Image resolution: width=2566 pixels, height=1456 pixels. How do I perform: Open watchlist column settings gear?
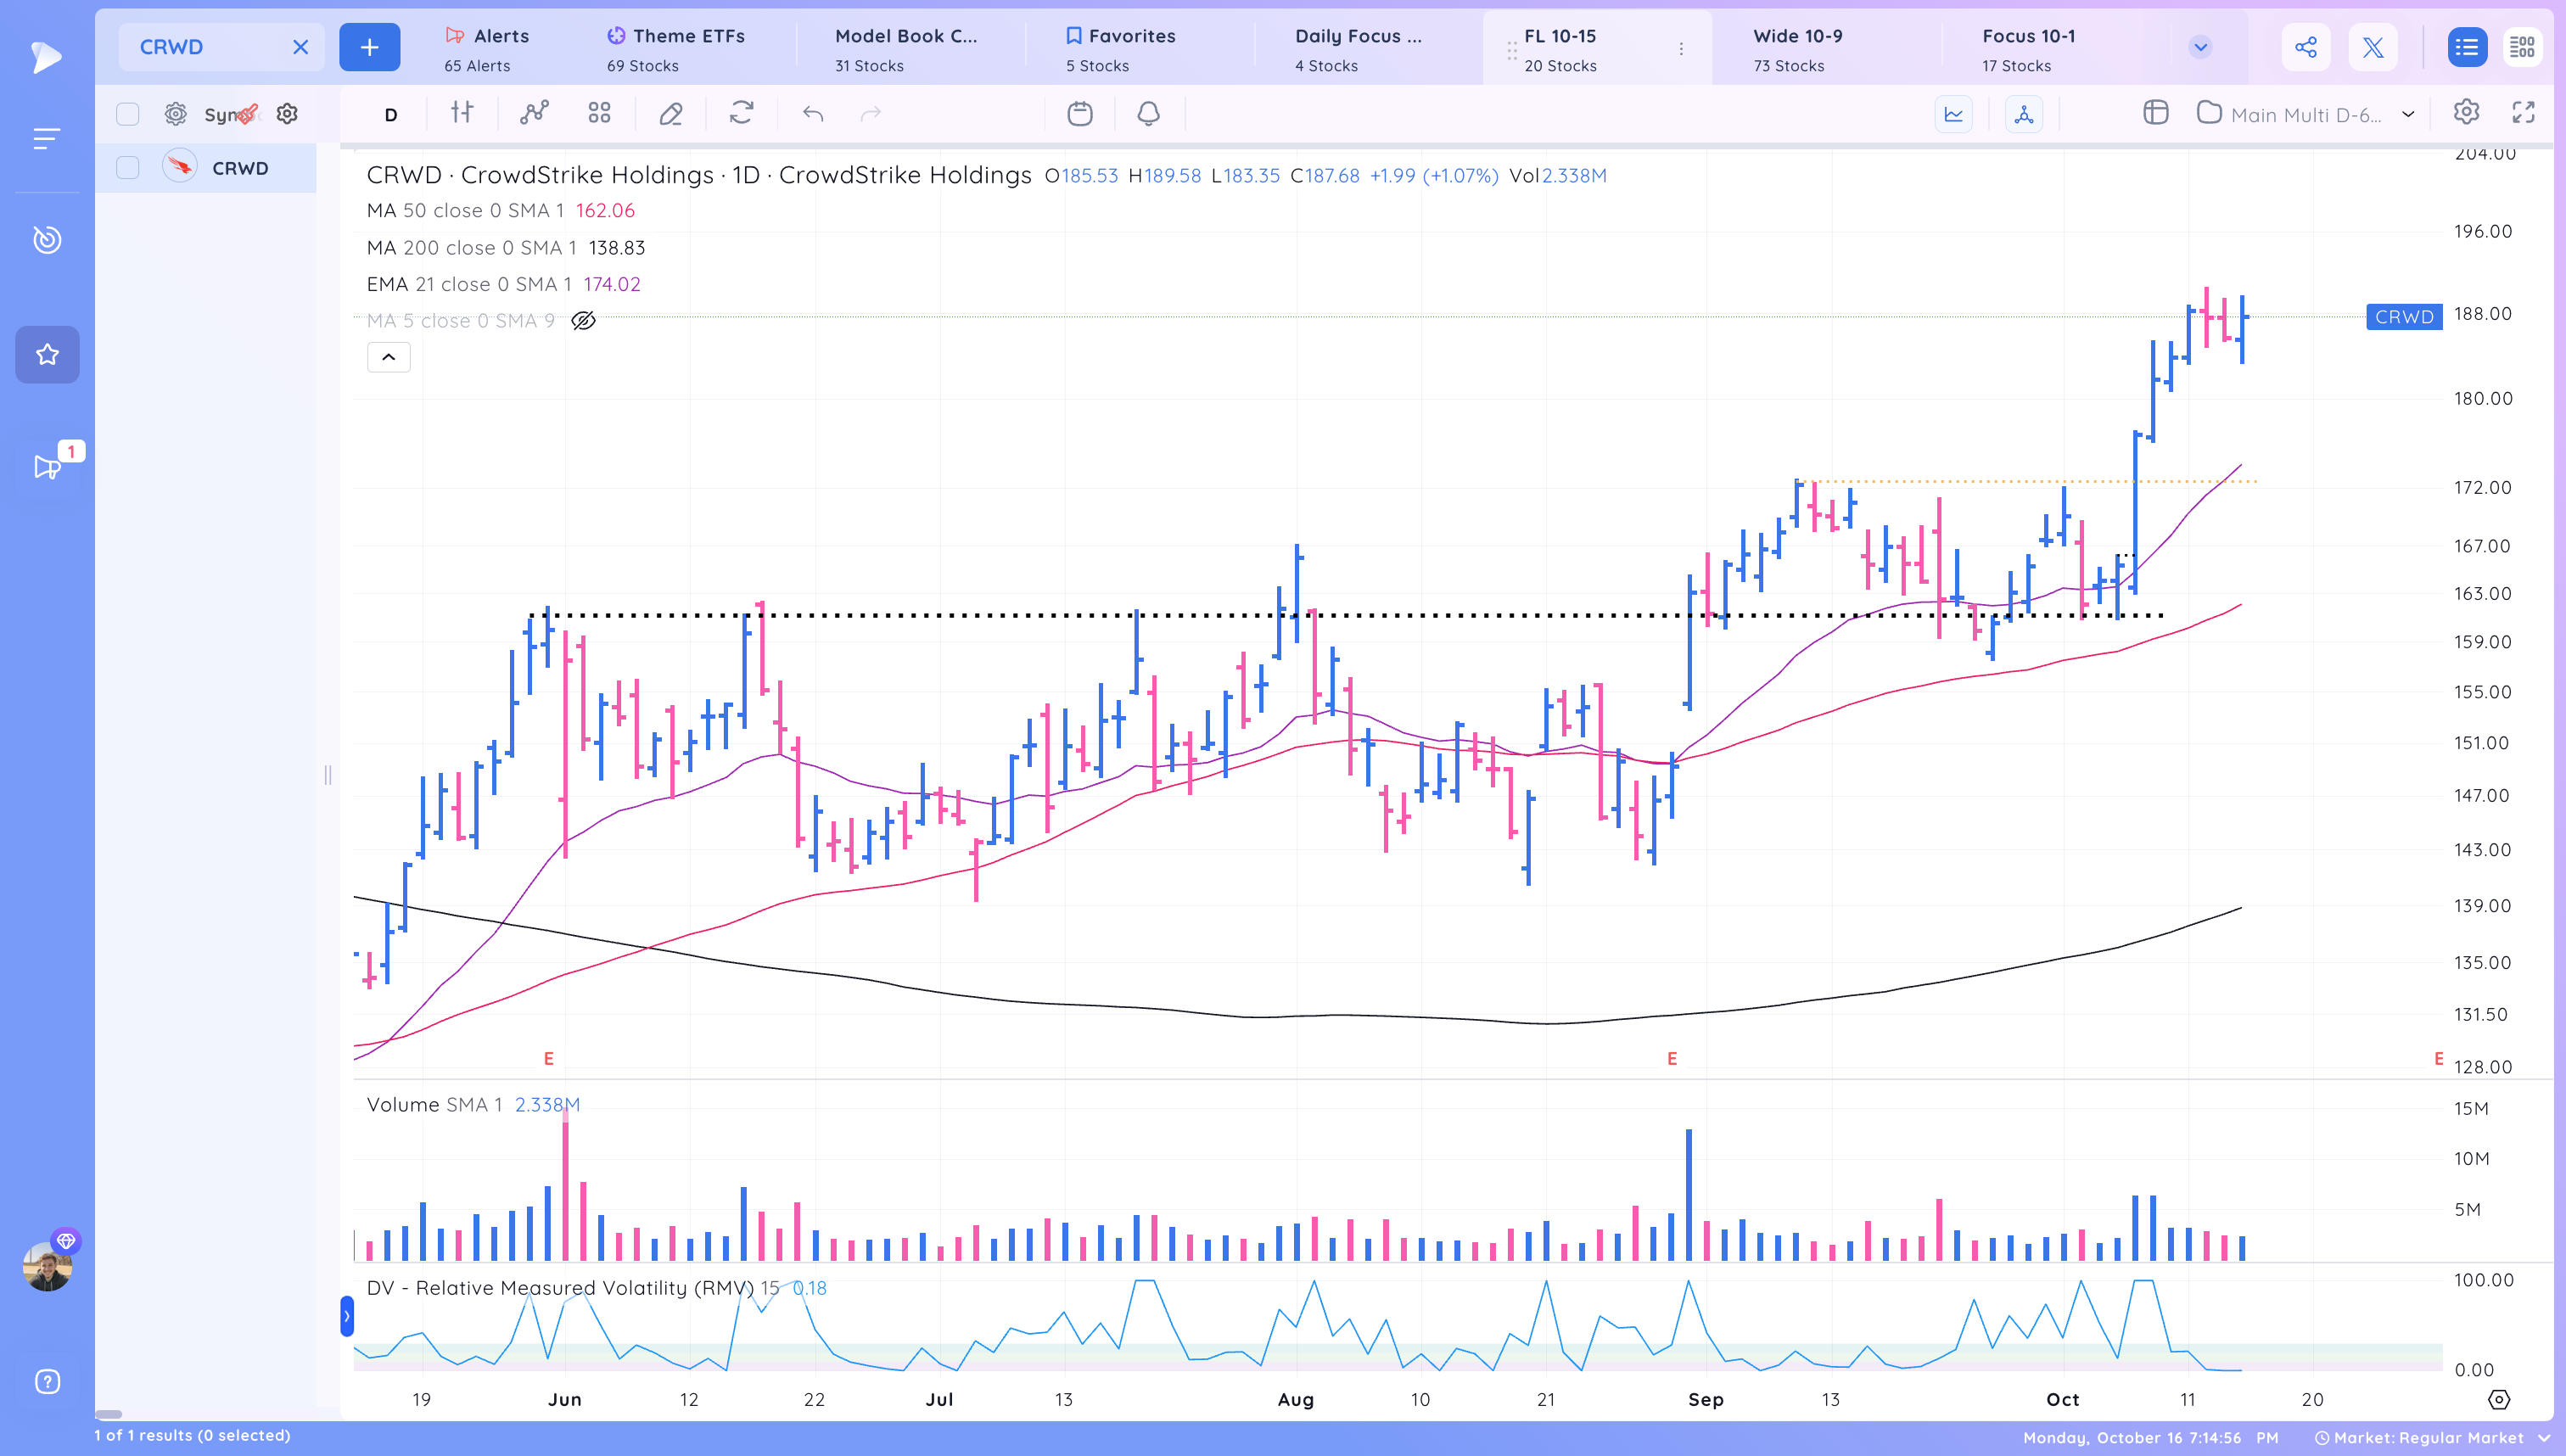point(176,114)
